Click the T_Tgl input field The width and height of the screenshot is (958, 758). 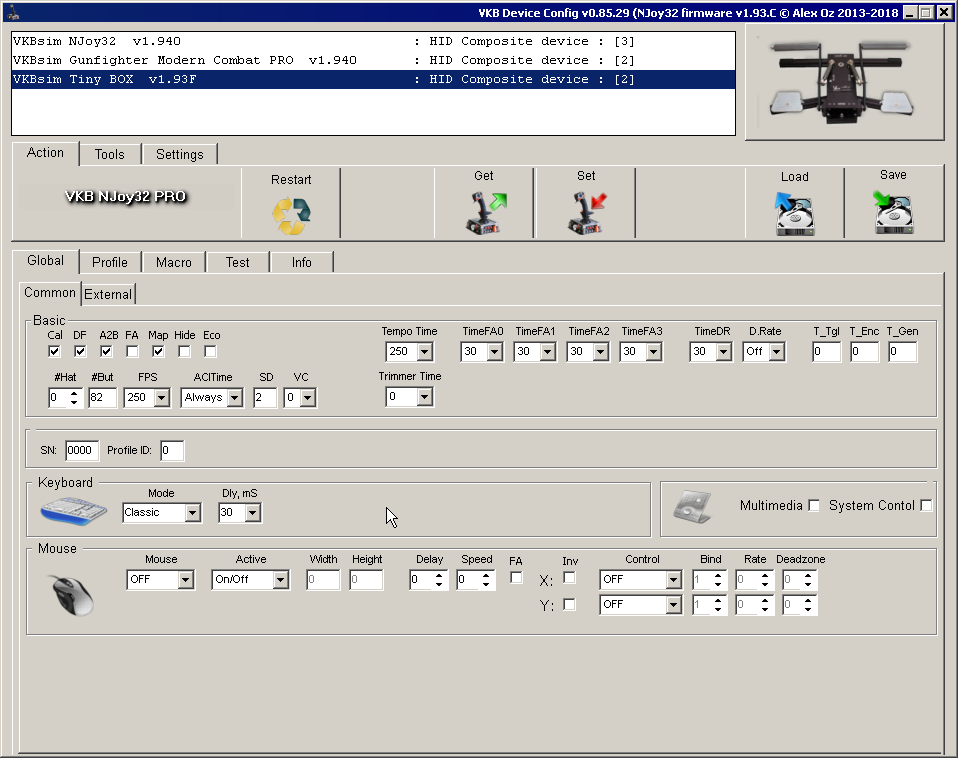point(826,352)
